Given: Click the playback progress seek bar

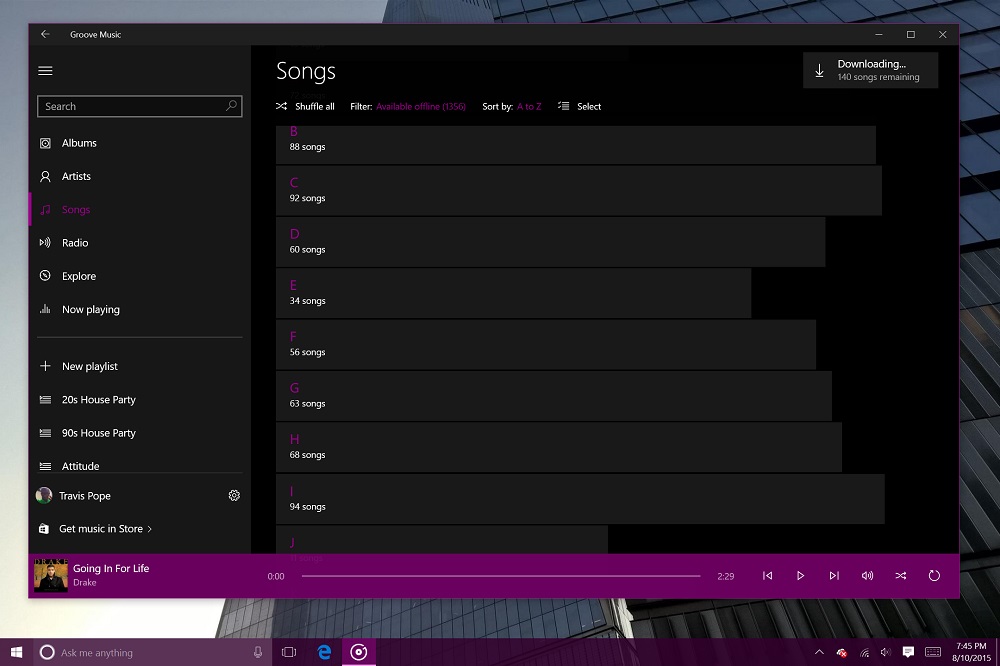Looking at the screenshot, I should coord(501,576).
